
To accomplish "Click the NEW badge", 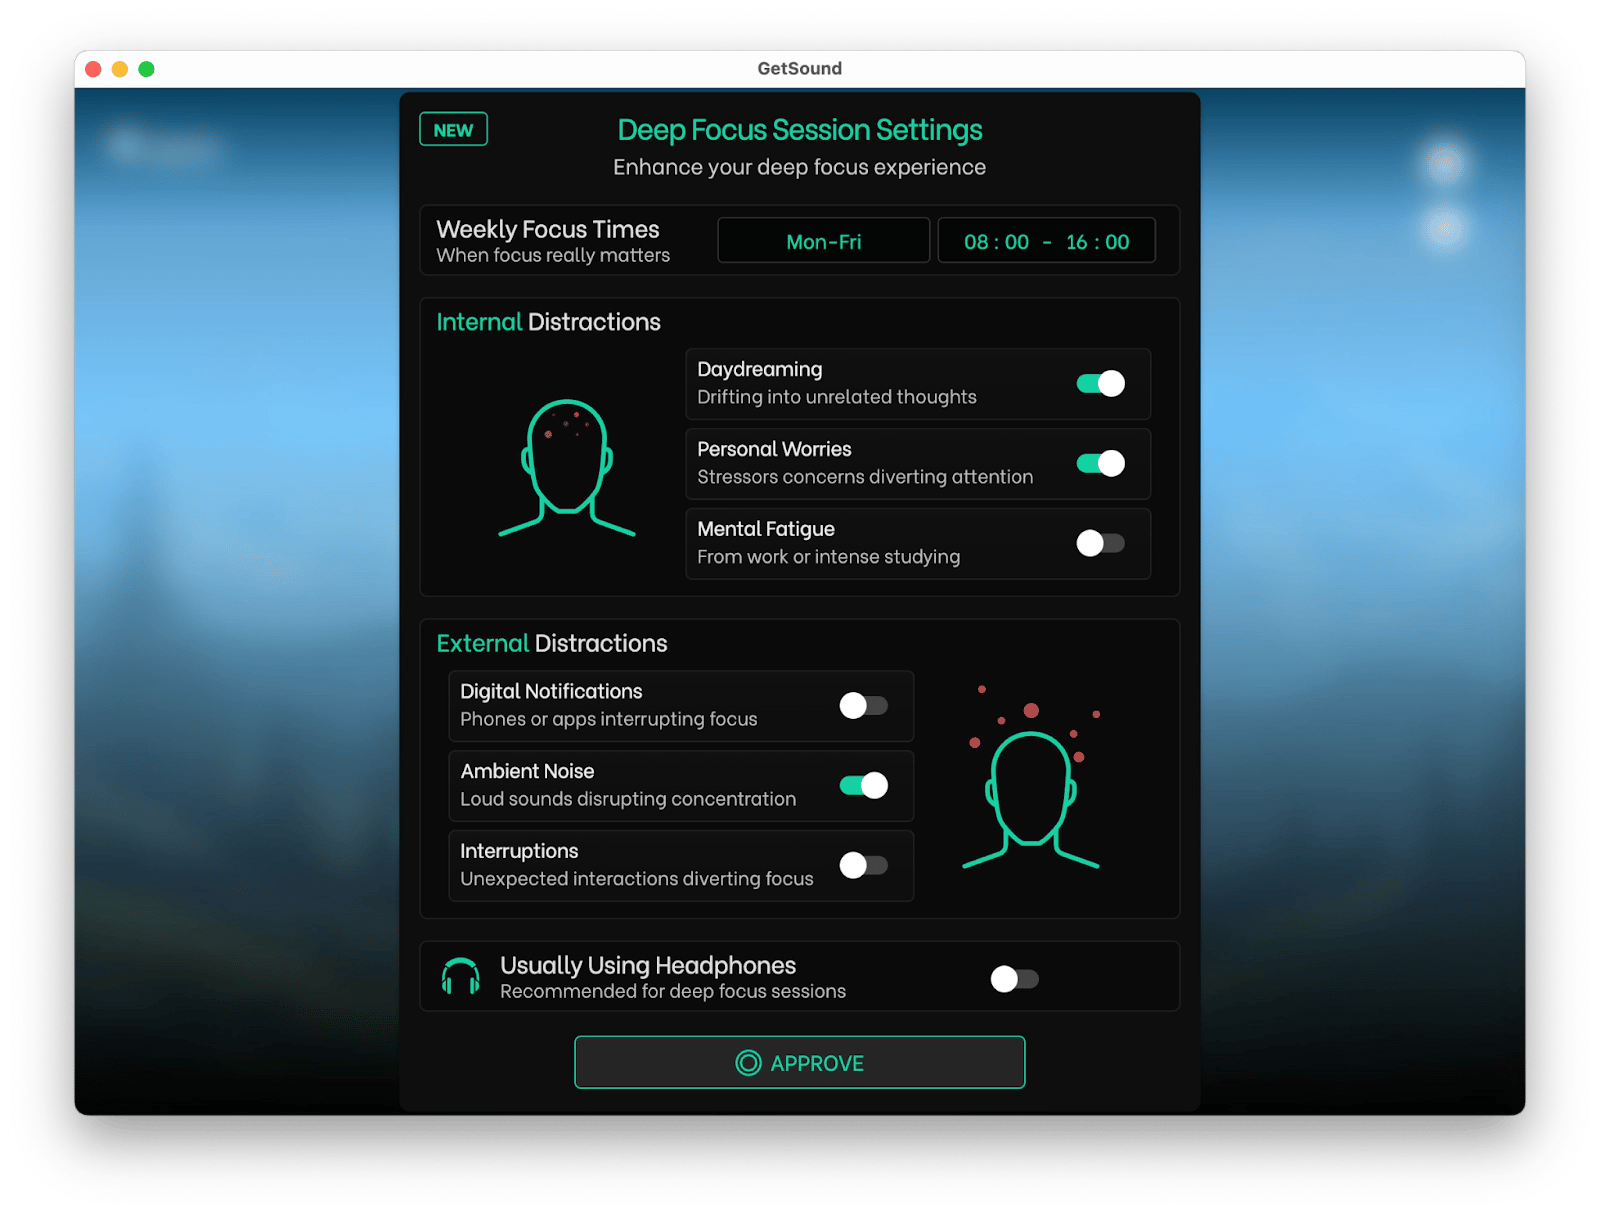I will pos(453,130).
